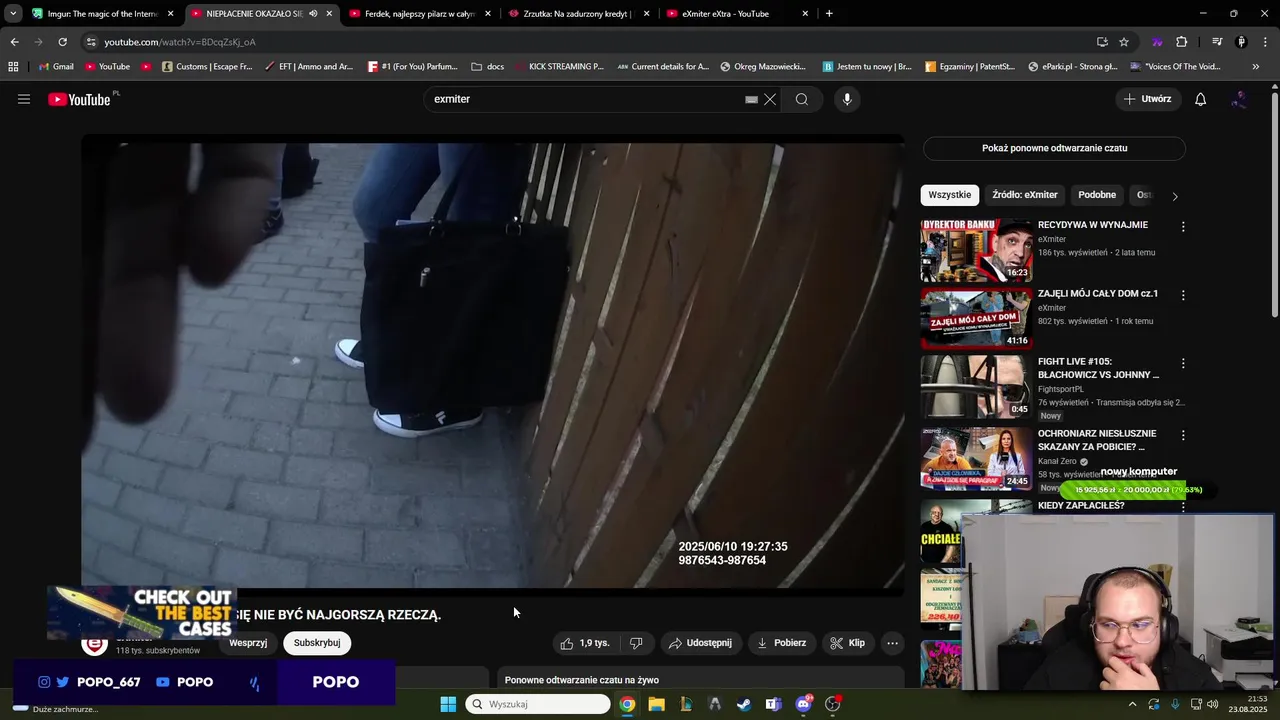Select the Podobne filter chip

pyautogui.click(x=1097, y=195)
